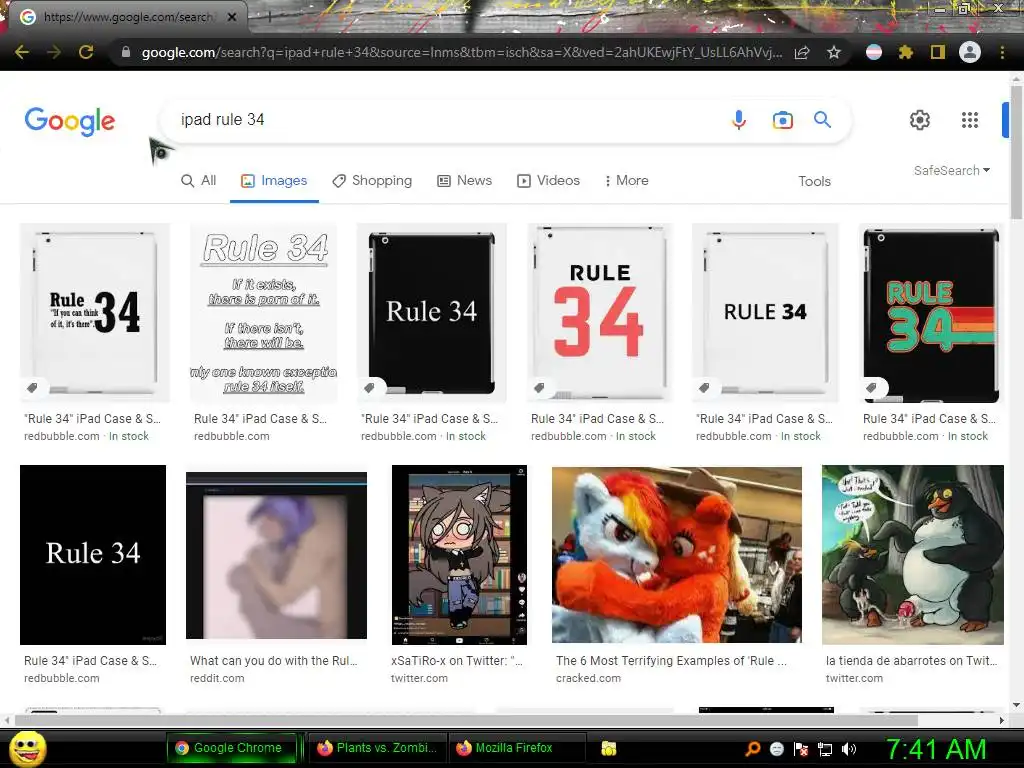Select the Images tab
The image size is (1024, 768).
(274, 180)
